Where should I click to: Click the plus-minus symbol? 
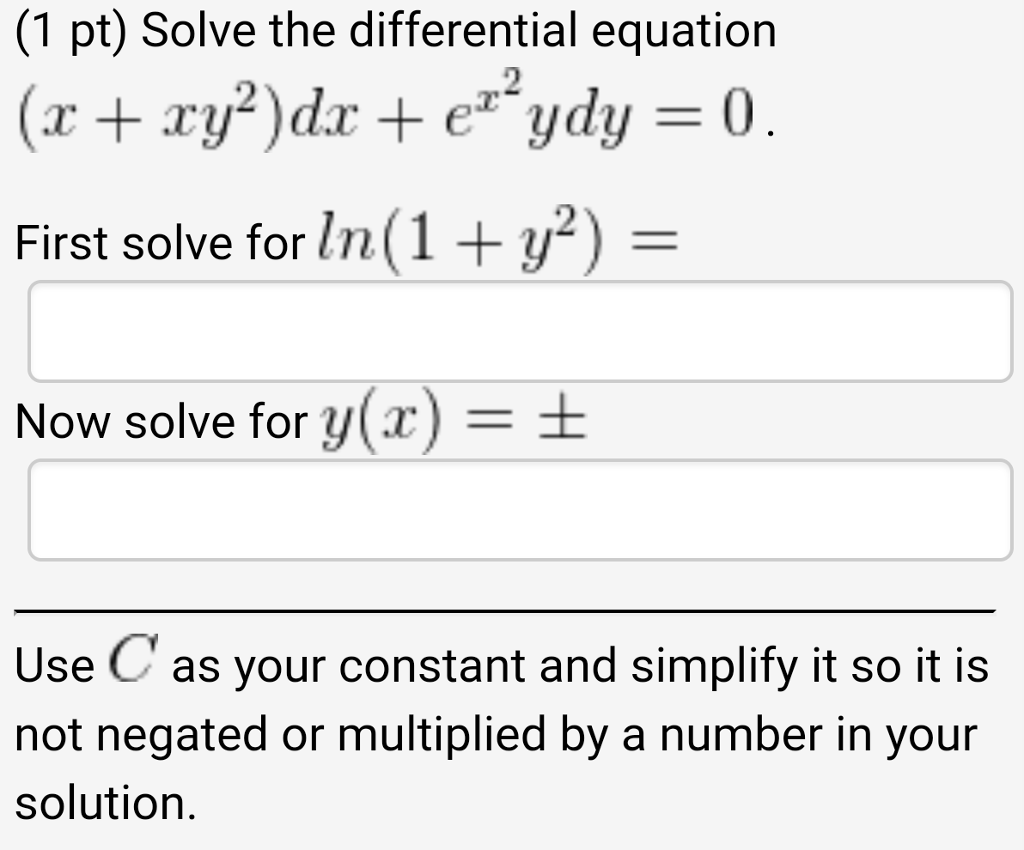565,422
